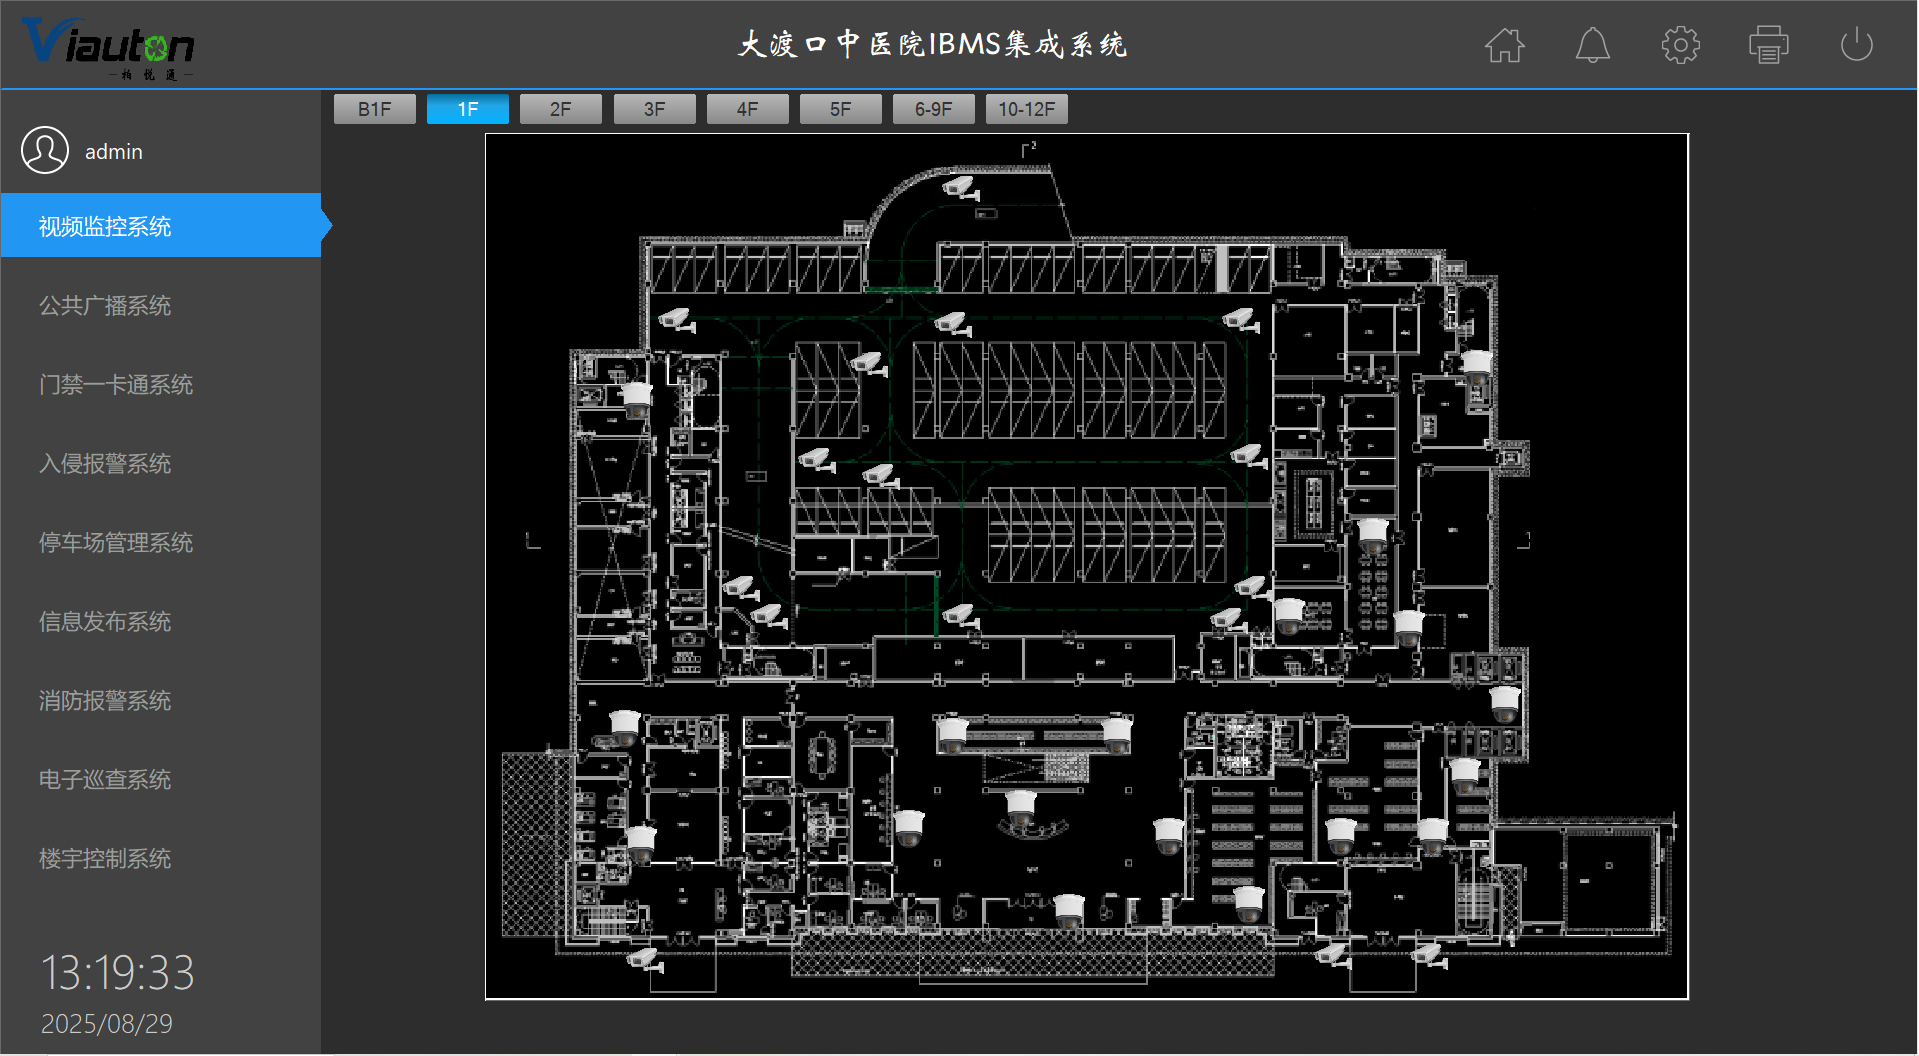Open the 10-12F floor tab
This screenshot has height=1056, width=1919.
1026,109
